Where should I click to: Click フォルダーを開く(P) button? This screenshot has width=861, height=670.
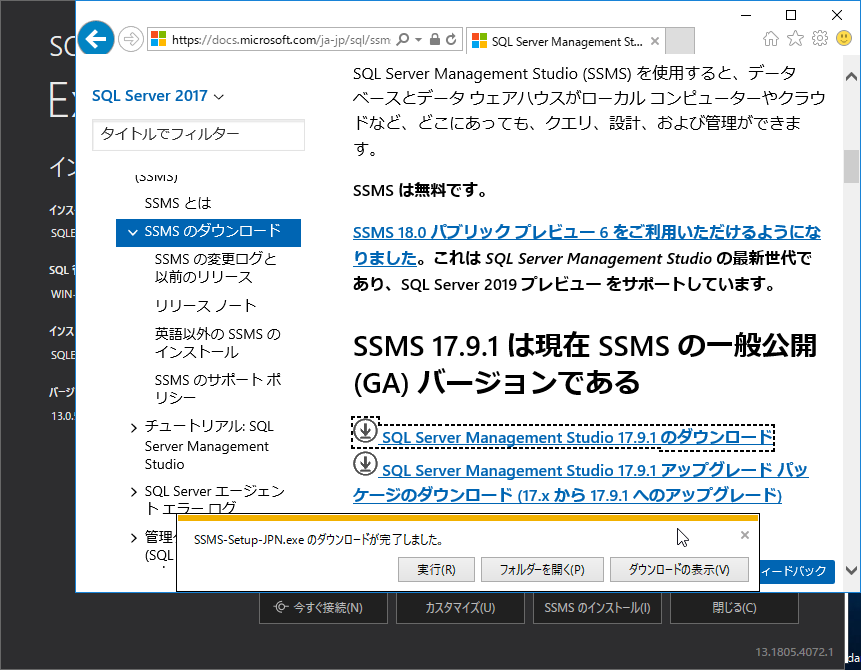(541, 570)
